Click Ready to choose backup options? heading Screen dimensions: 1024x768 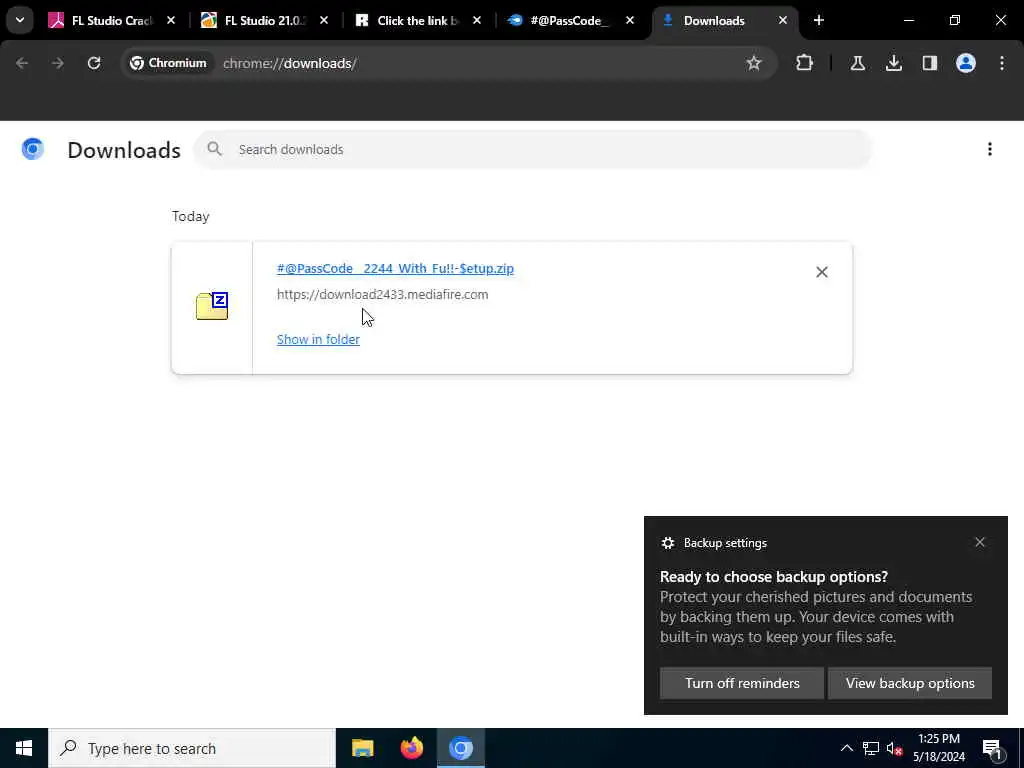tap(774, 577)
